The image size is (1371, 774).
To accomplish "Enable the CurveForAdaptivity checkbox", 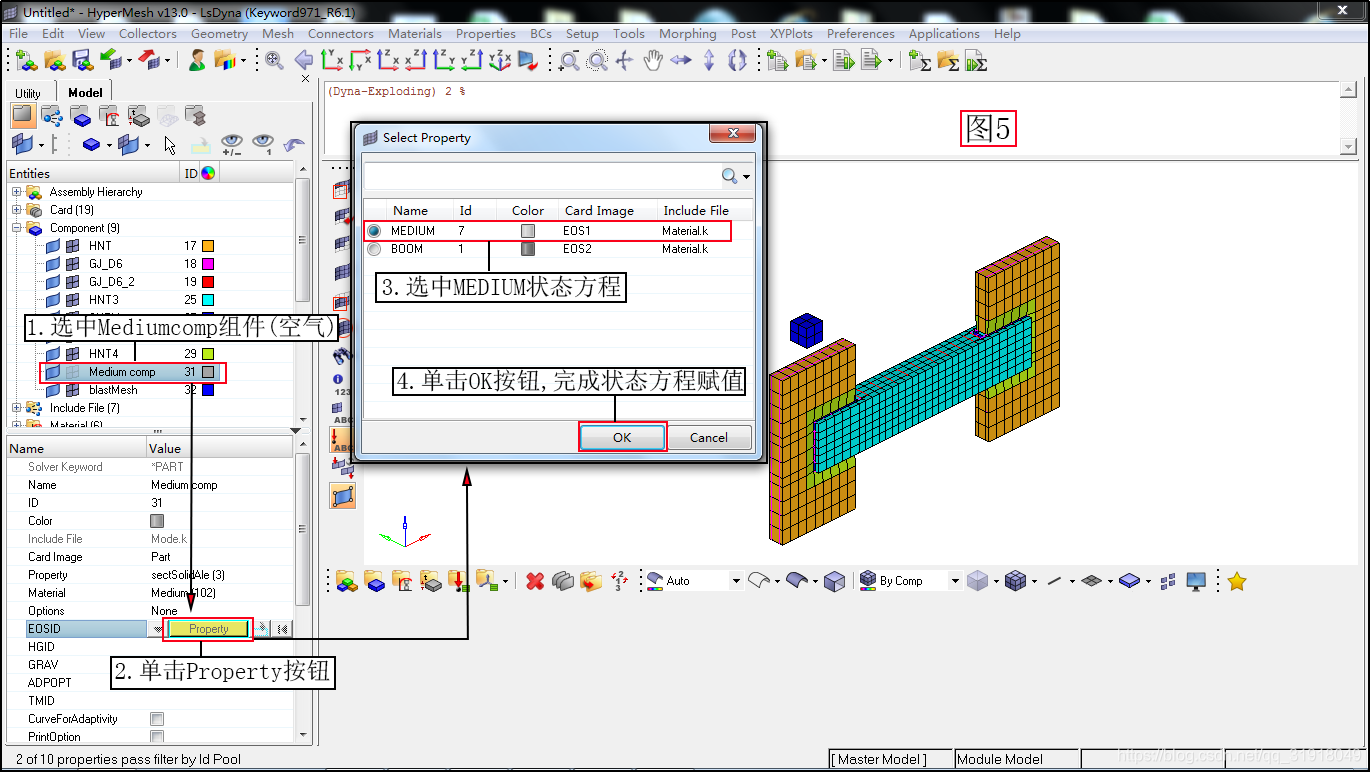I will [x=157, y=719].
